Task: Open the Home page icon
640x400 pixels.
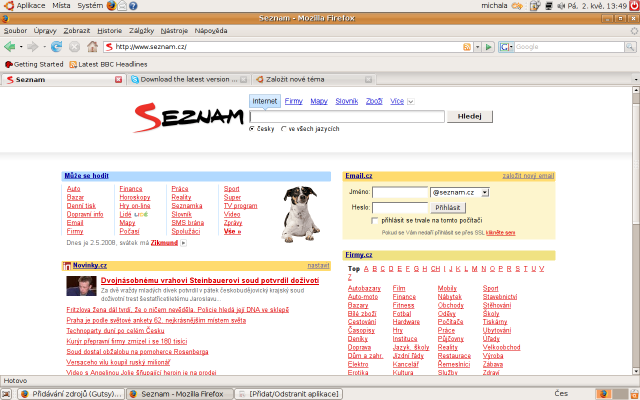Action: [92, 47]
